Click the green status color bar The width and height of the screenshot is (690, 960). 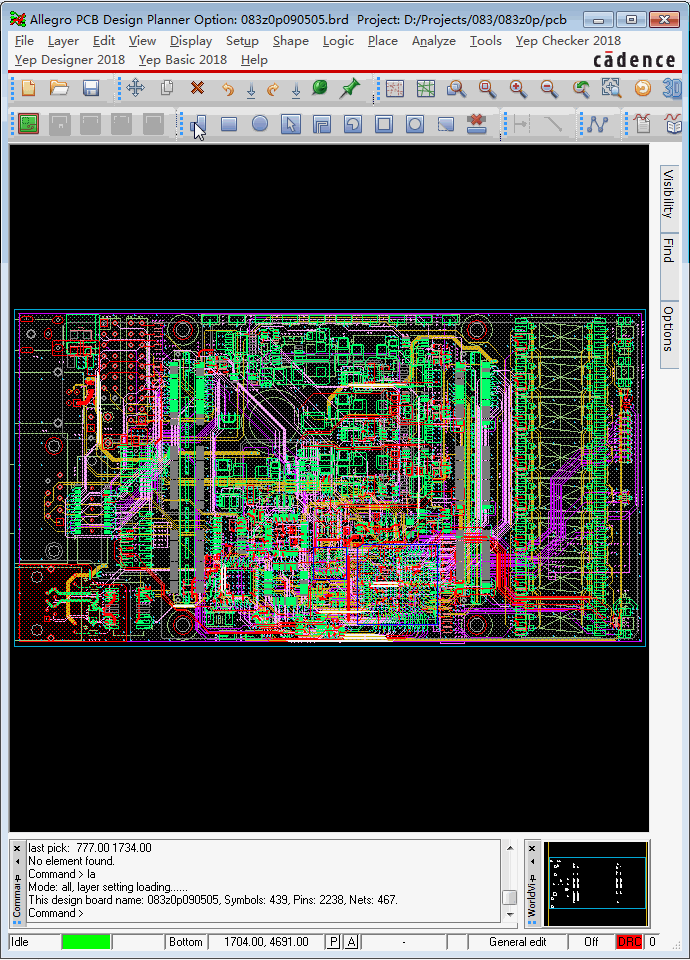86,942
